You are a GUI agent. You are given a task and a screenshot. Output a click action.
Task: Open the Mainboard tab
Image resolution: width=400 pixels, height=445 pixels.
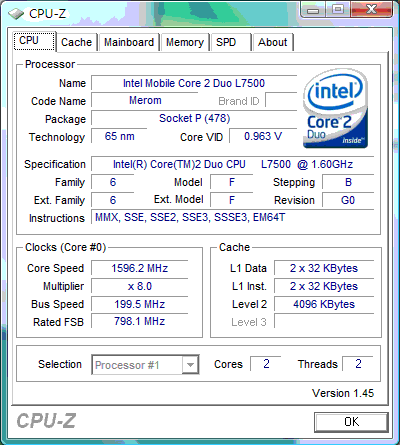pyautogui.click(x=129, y=42)
